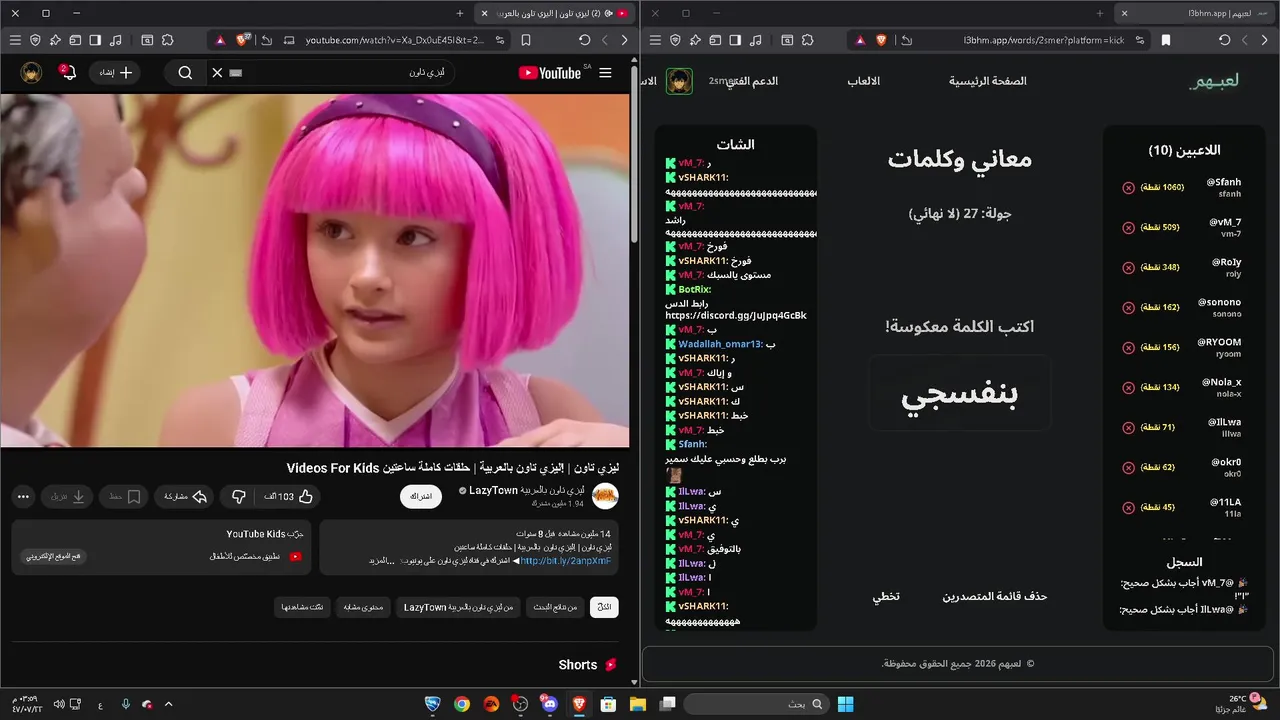Open 'الالعاب' menu on l3bhm
The image size is (1280, 720).
864,81
